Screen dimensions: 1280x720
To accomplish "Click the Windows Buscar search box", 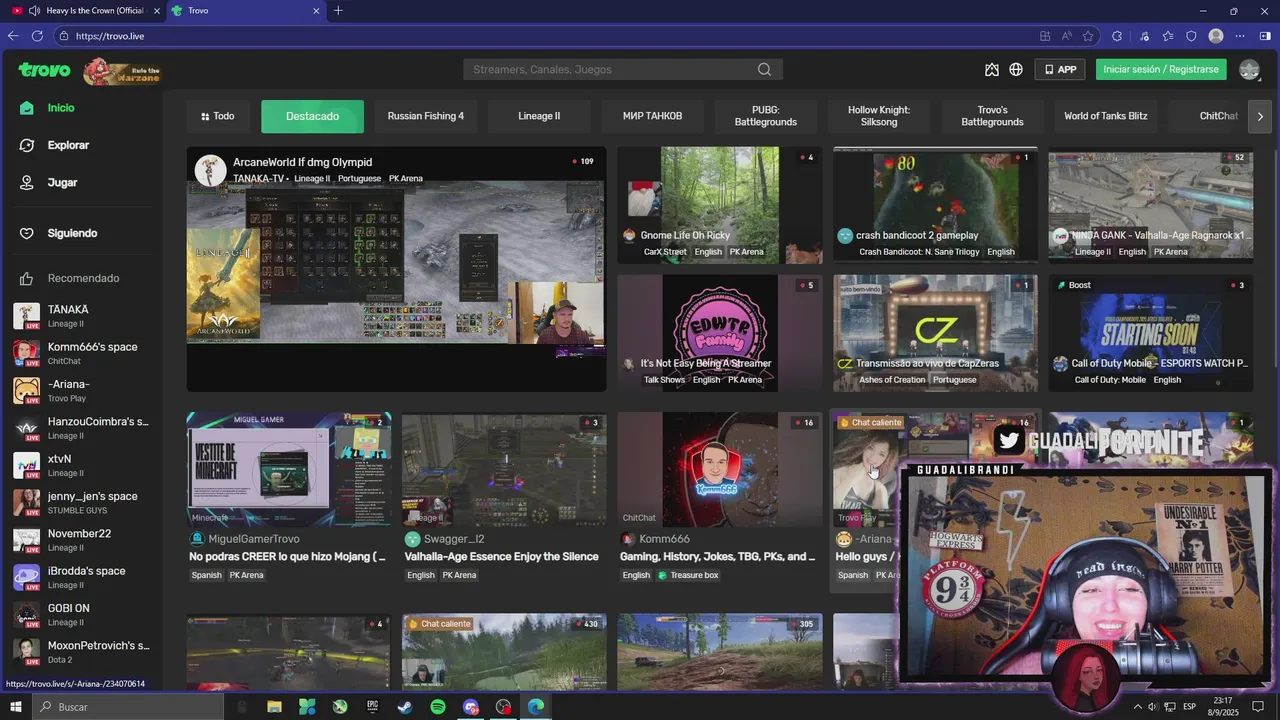I will click(128, 707).
